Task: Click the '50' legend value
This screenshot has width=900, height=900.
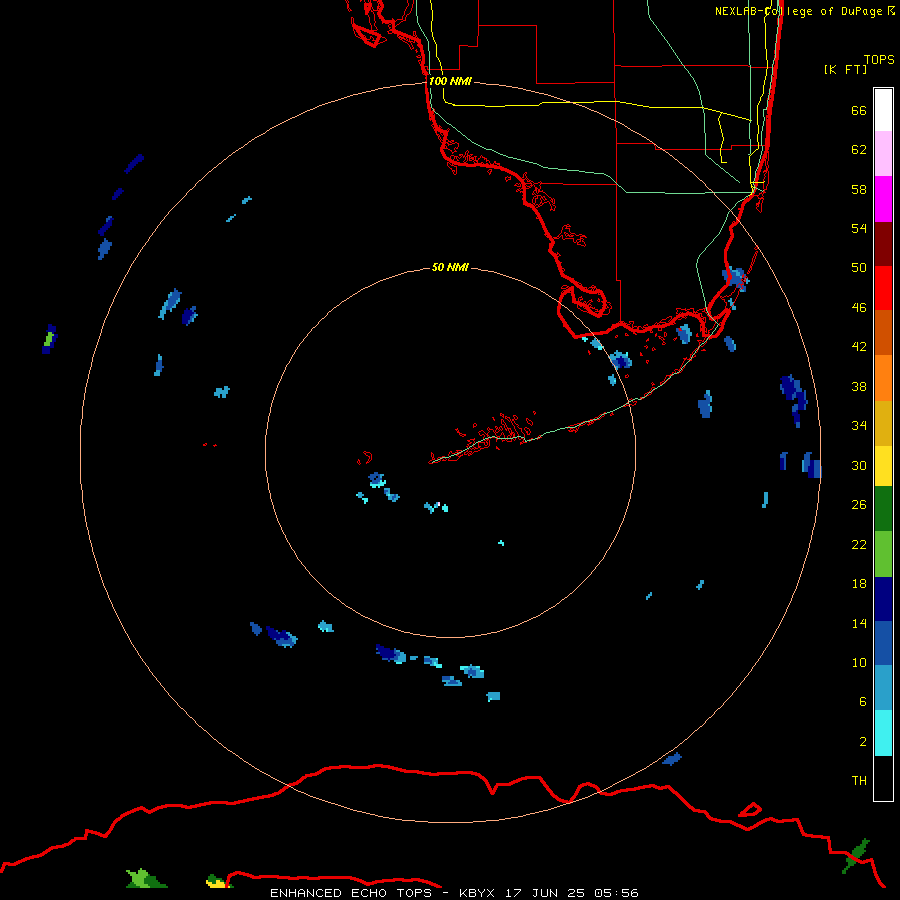Action: 859,267
